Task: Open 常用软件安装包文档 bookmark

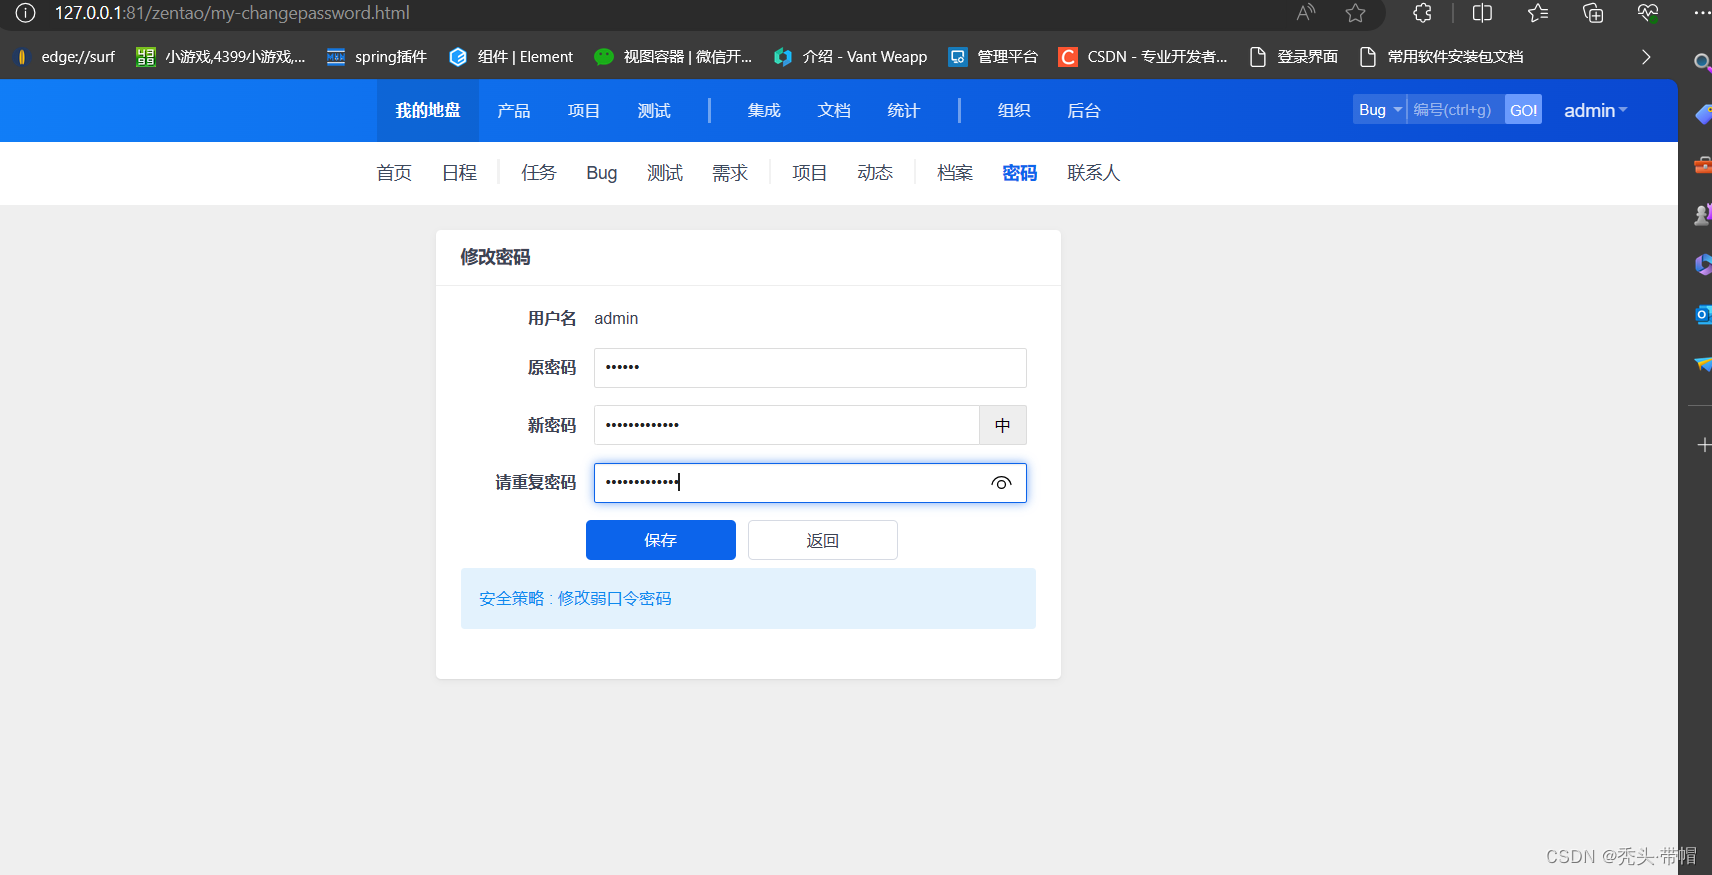Action: click(x=1442, y=57)
